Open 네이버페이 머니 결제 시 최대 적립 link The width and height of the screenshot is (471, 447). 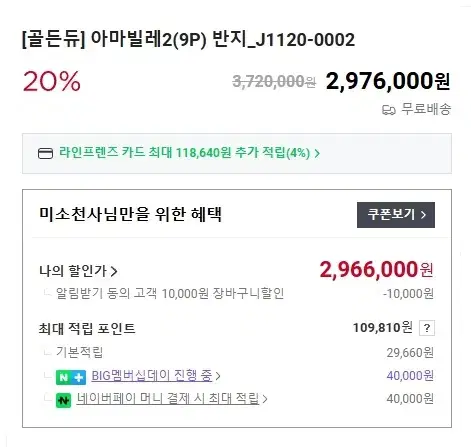(168, 398)
